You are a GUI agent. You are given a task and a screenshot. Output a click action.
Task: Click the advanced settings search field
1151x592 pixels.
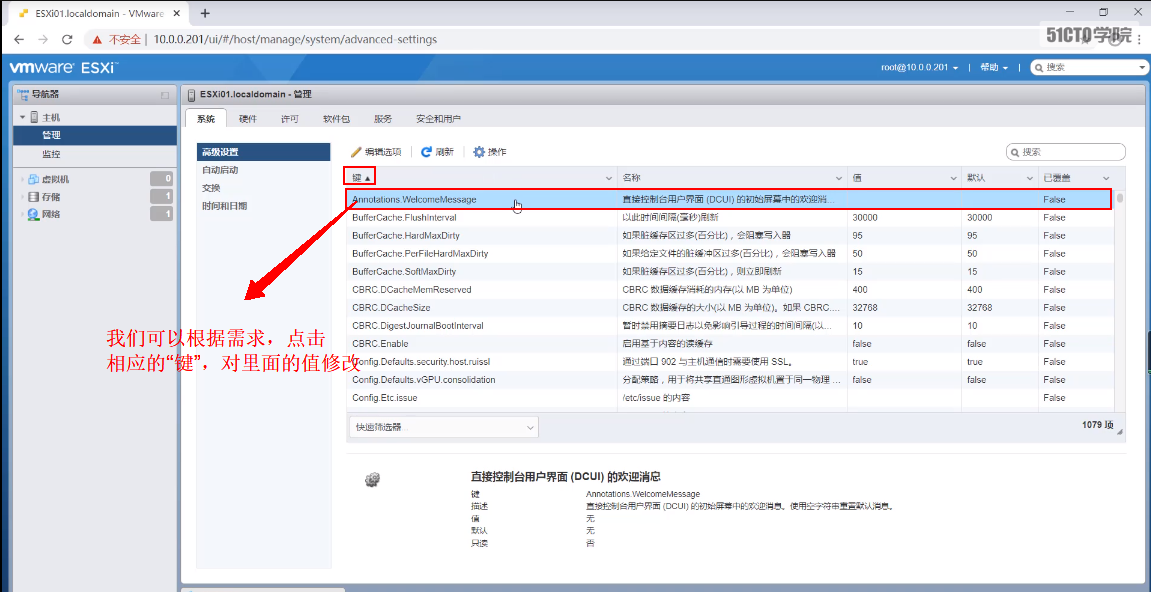point(1066,152)
